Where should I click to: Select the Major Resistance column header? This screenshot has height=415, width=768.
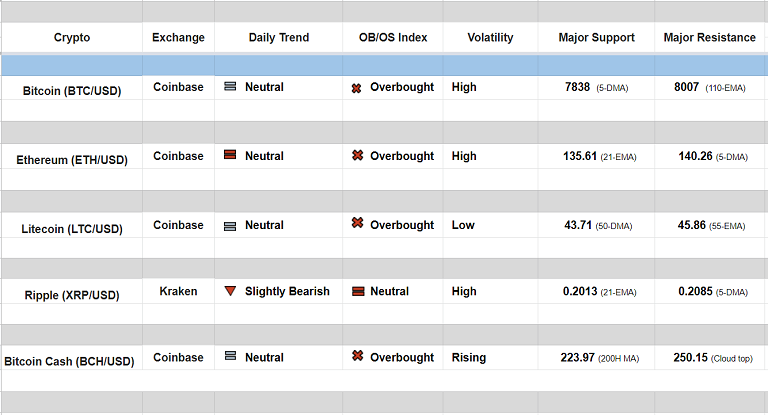pyautogui.click(x=710, y=38)
